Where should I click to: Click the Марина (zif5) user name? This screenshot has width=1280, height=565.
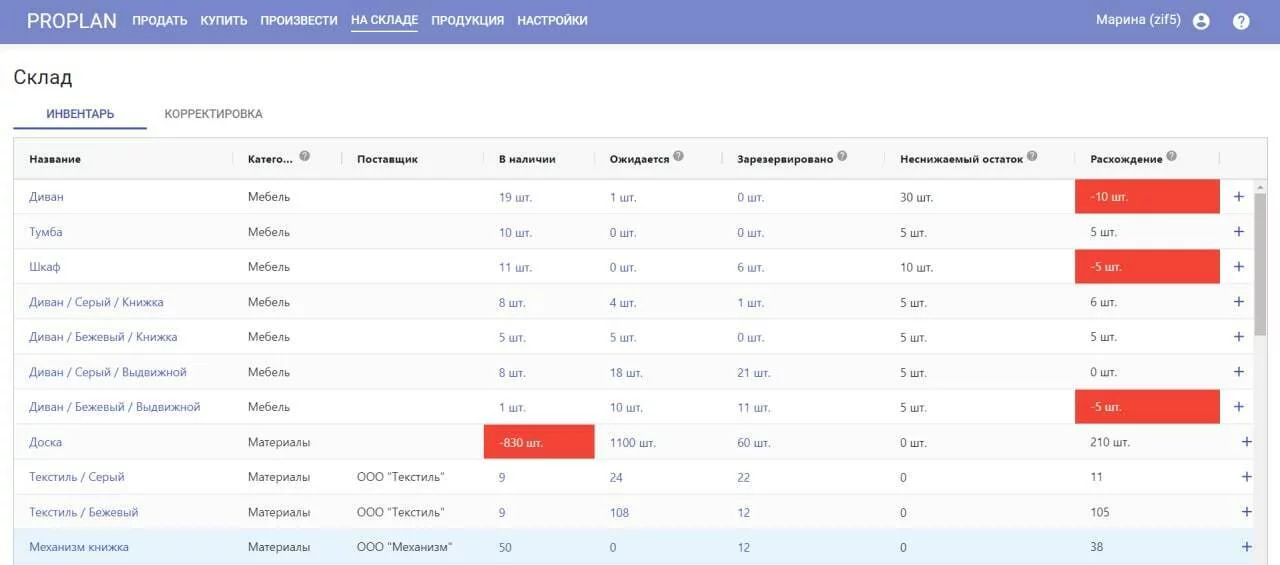pyautogui.click(x=1138, y=20)
